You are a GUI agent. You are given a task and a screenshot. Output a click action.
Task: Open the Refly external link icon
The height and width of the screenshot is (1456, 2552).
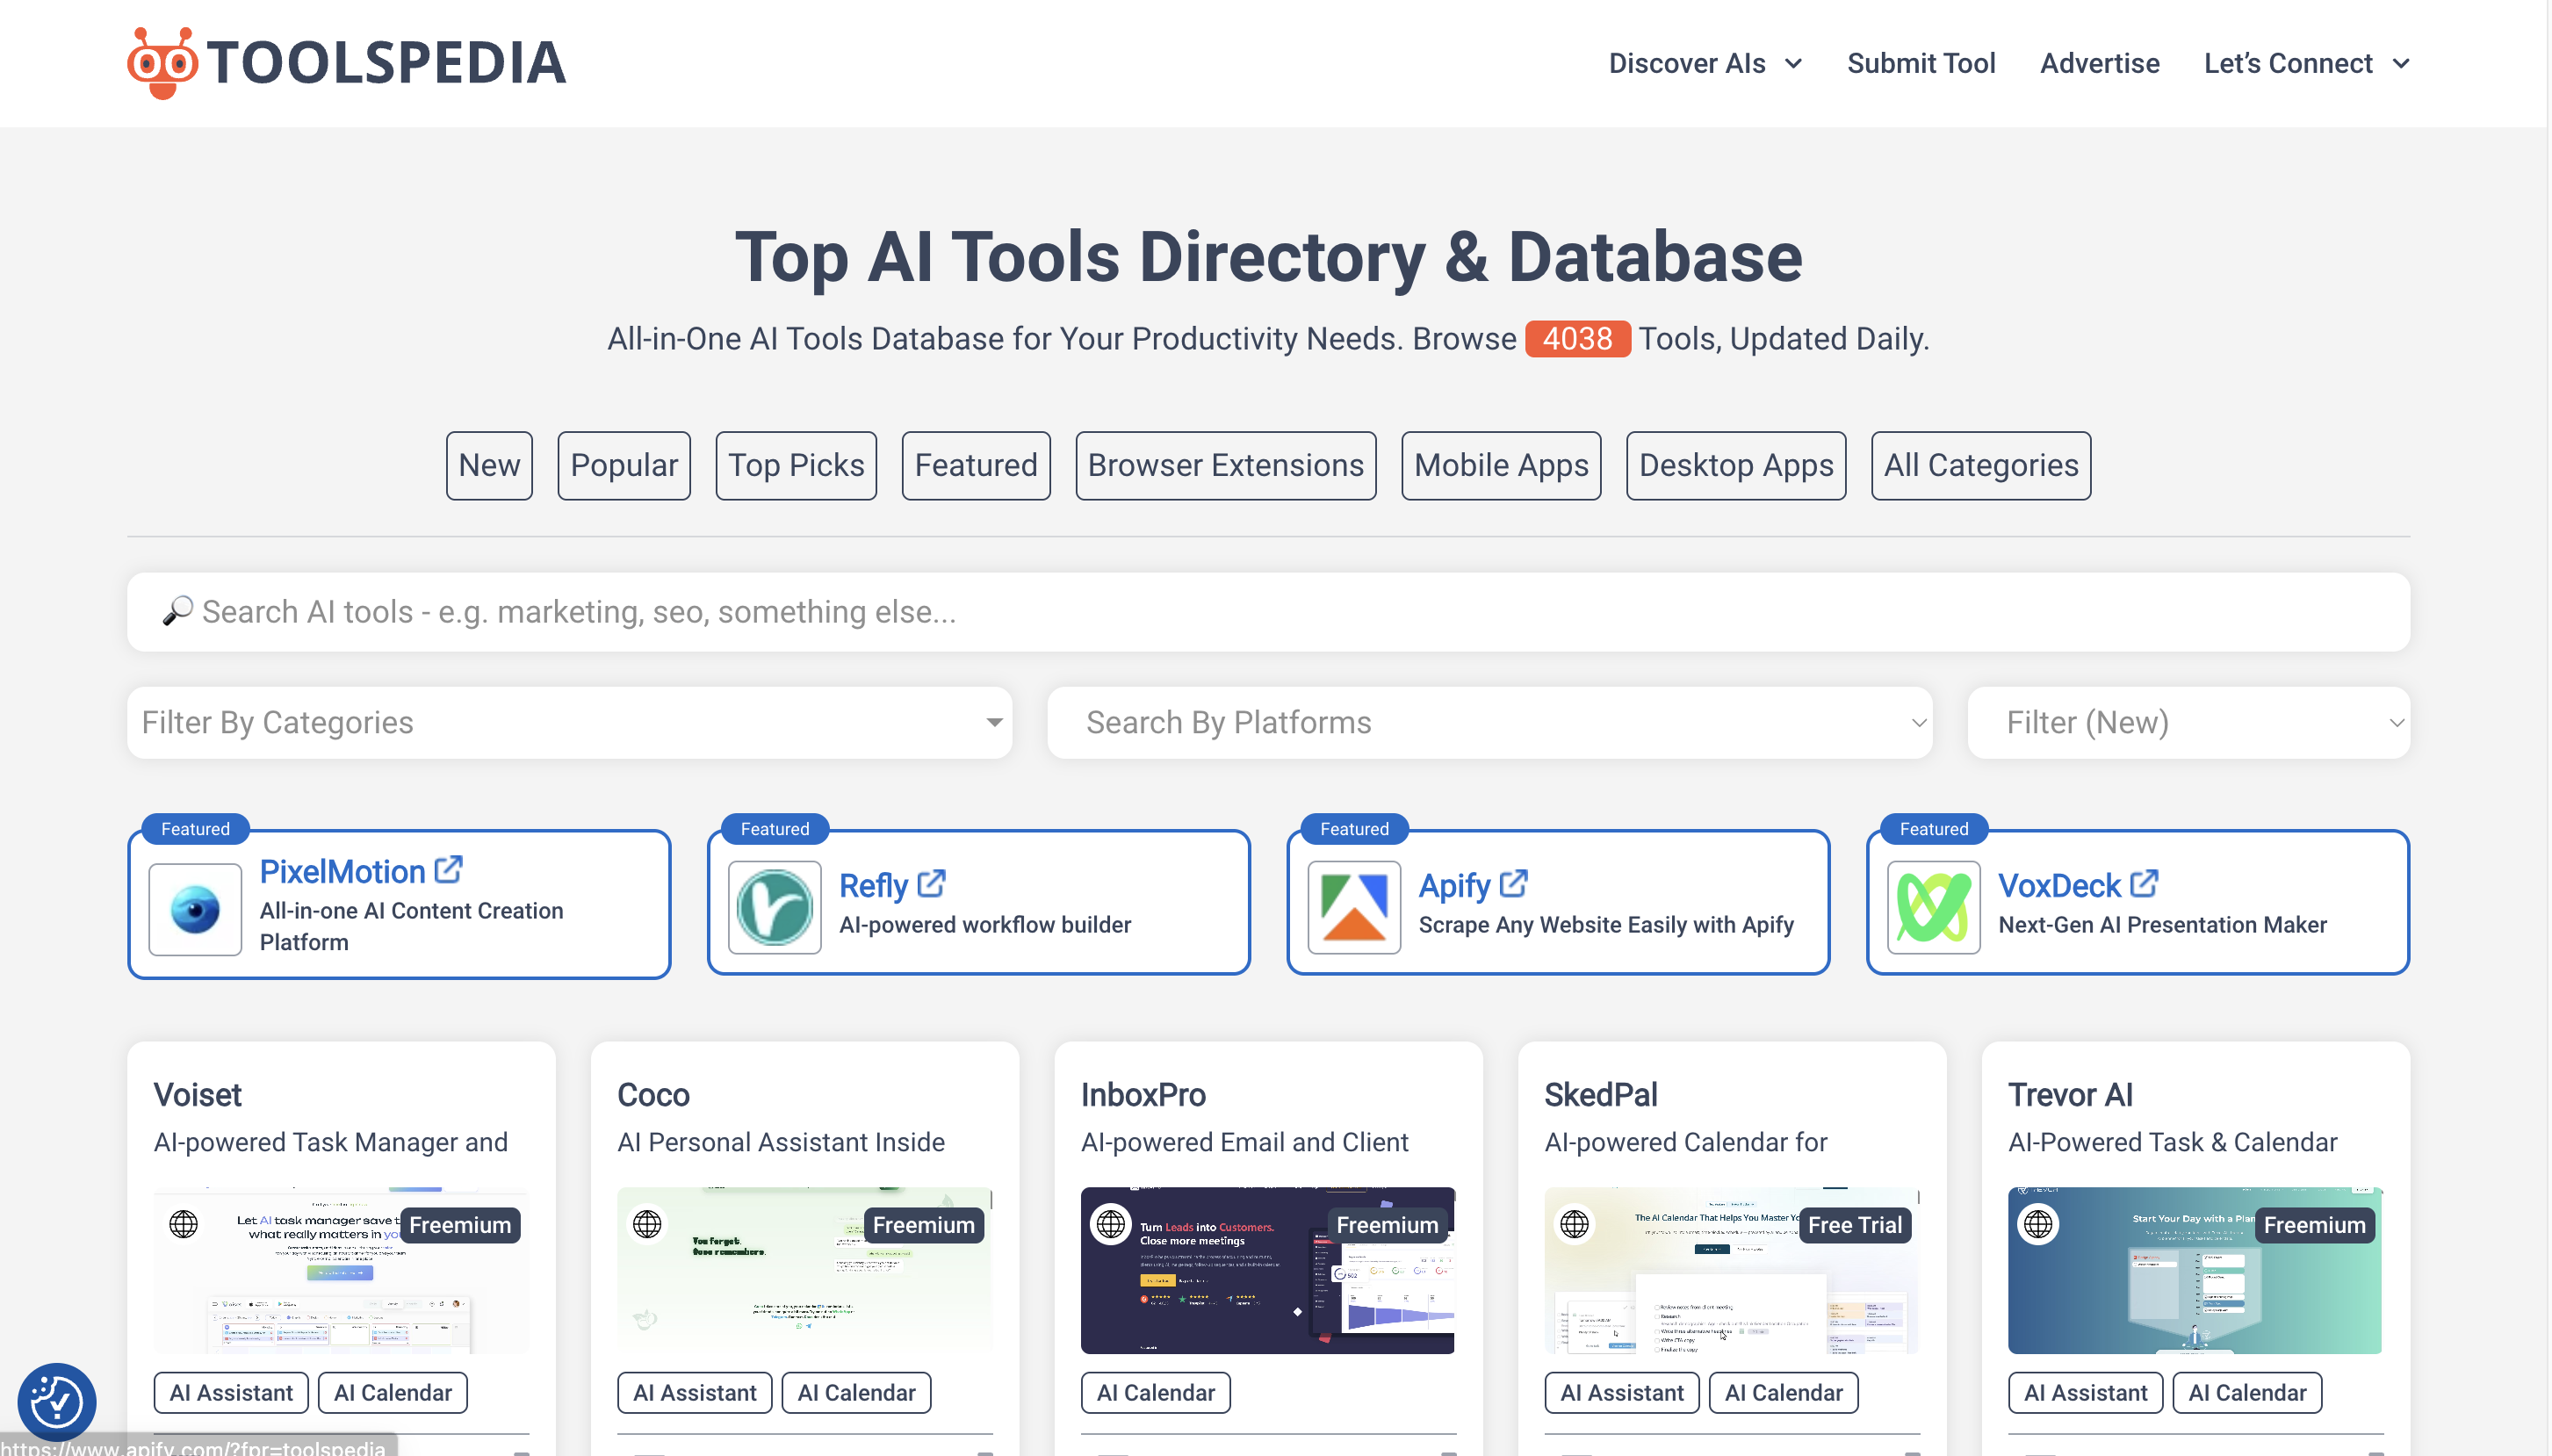(x=931, y=884)
